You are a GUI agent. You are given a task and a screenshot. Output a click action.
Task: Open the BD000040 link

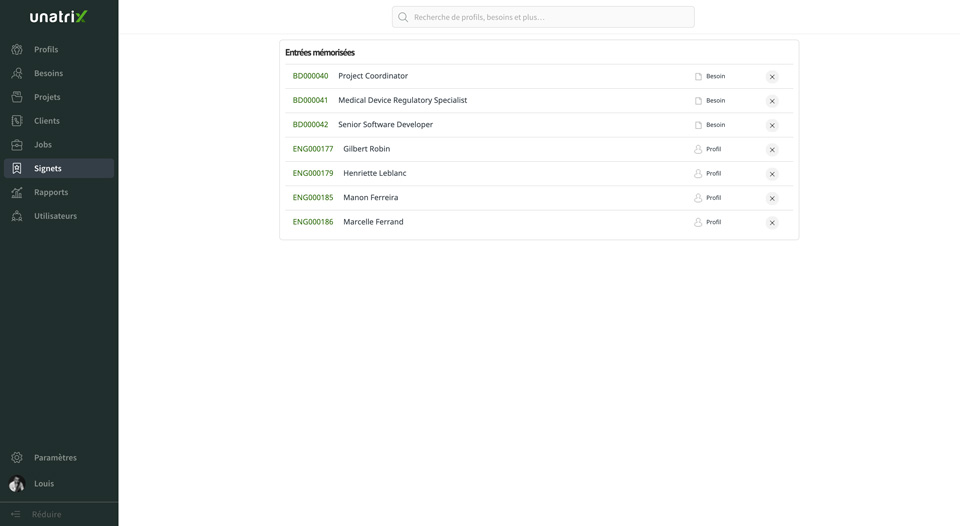click(310, 76)
